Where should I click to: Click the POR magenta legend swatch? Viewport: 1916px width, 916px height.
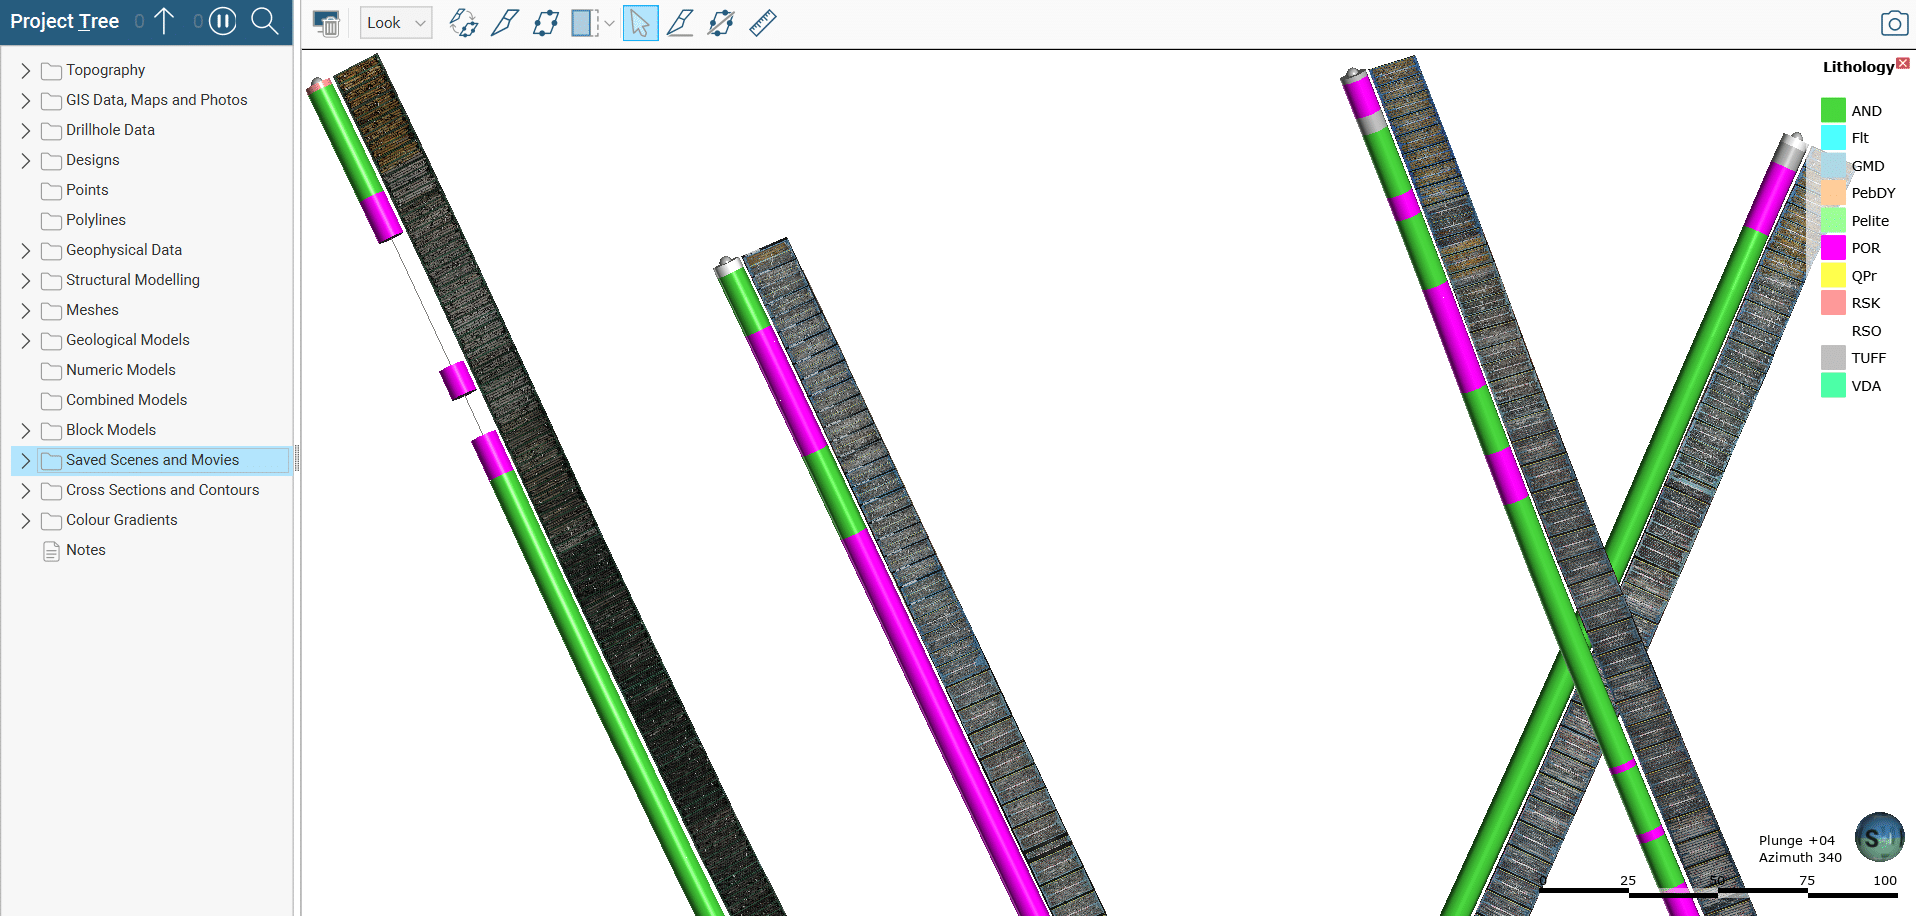click(1833, 248)
